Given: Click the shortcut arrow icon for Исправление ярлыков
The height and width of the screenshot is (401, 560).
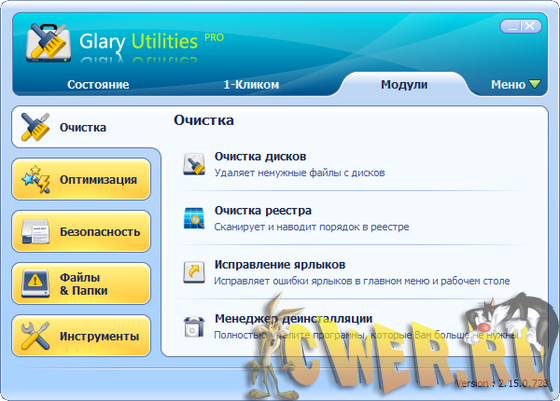Looking at the screenshot, I should tap(194, 272).
